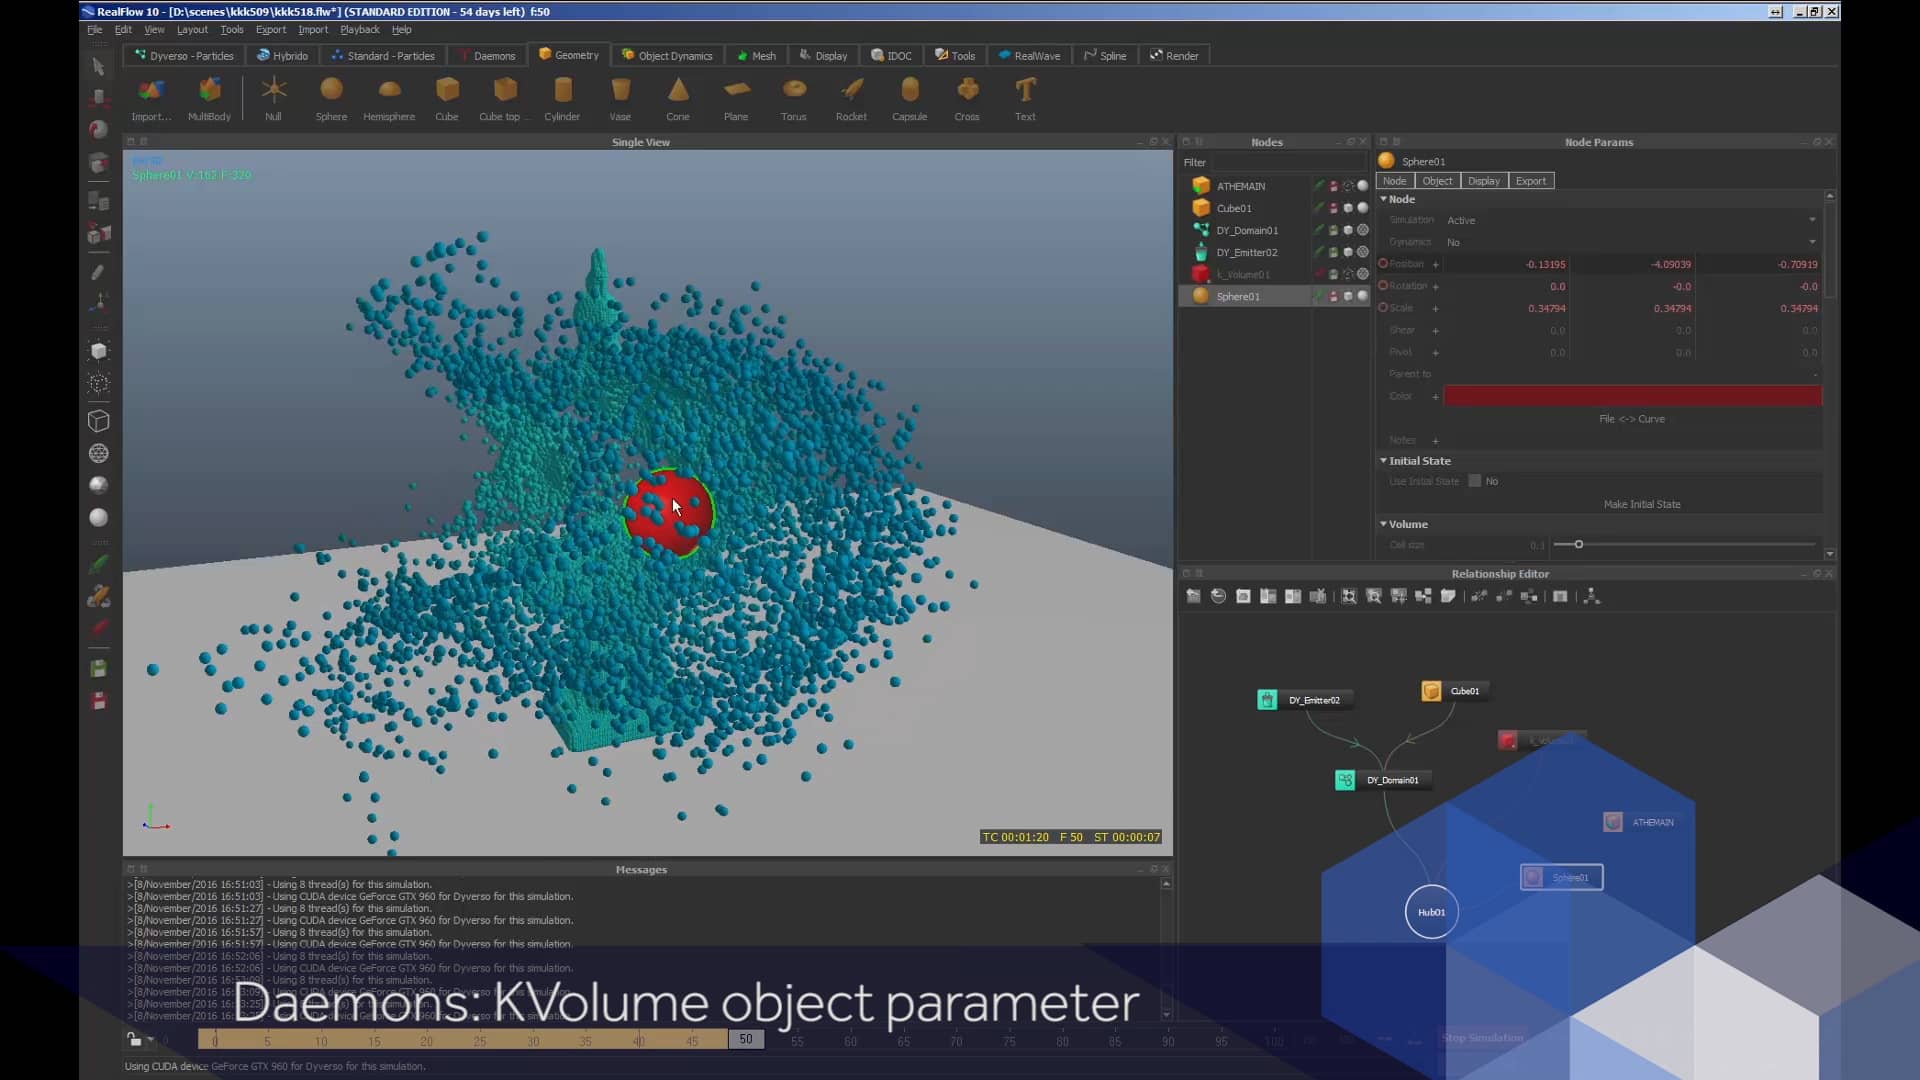Open the Dynamics dropdown
1920x1080 pixels.
coord(1630,242)
